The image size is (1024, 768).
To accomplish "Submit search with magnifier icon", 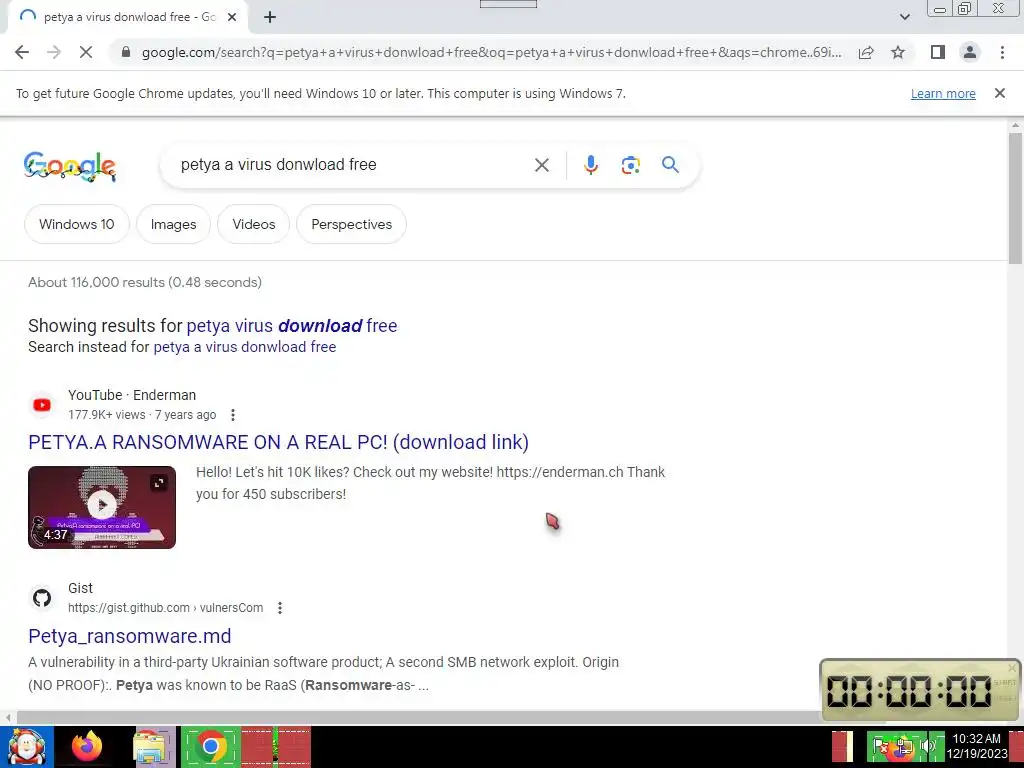I will (670, 165).
